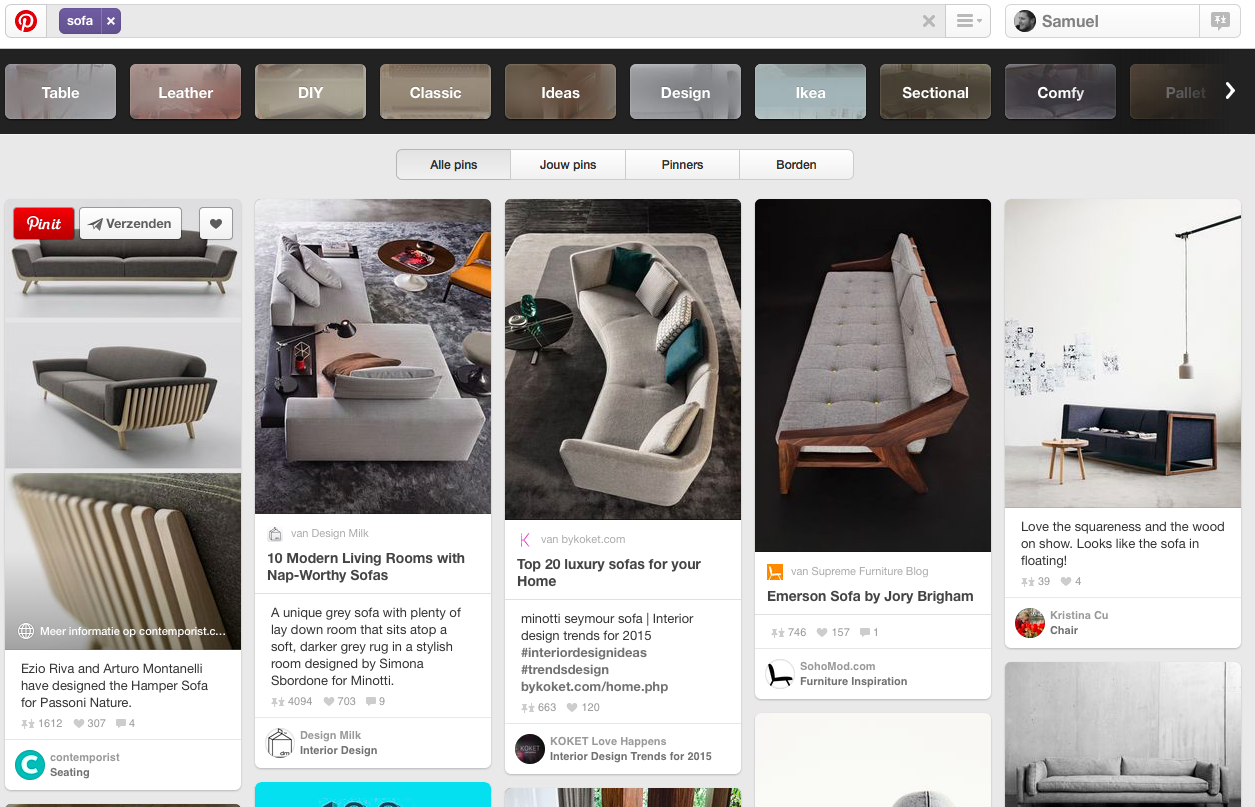Select the Alle pins tab
This screenshot has width=1255, height=807.
(454, 165)
